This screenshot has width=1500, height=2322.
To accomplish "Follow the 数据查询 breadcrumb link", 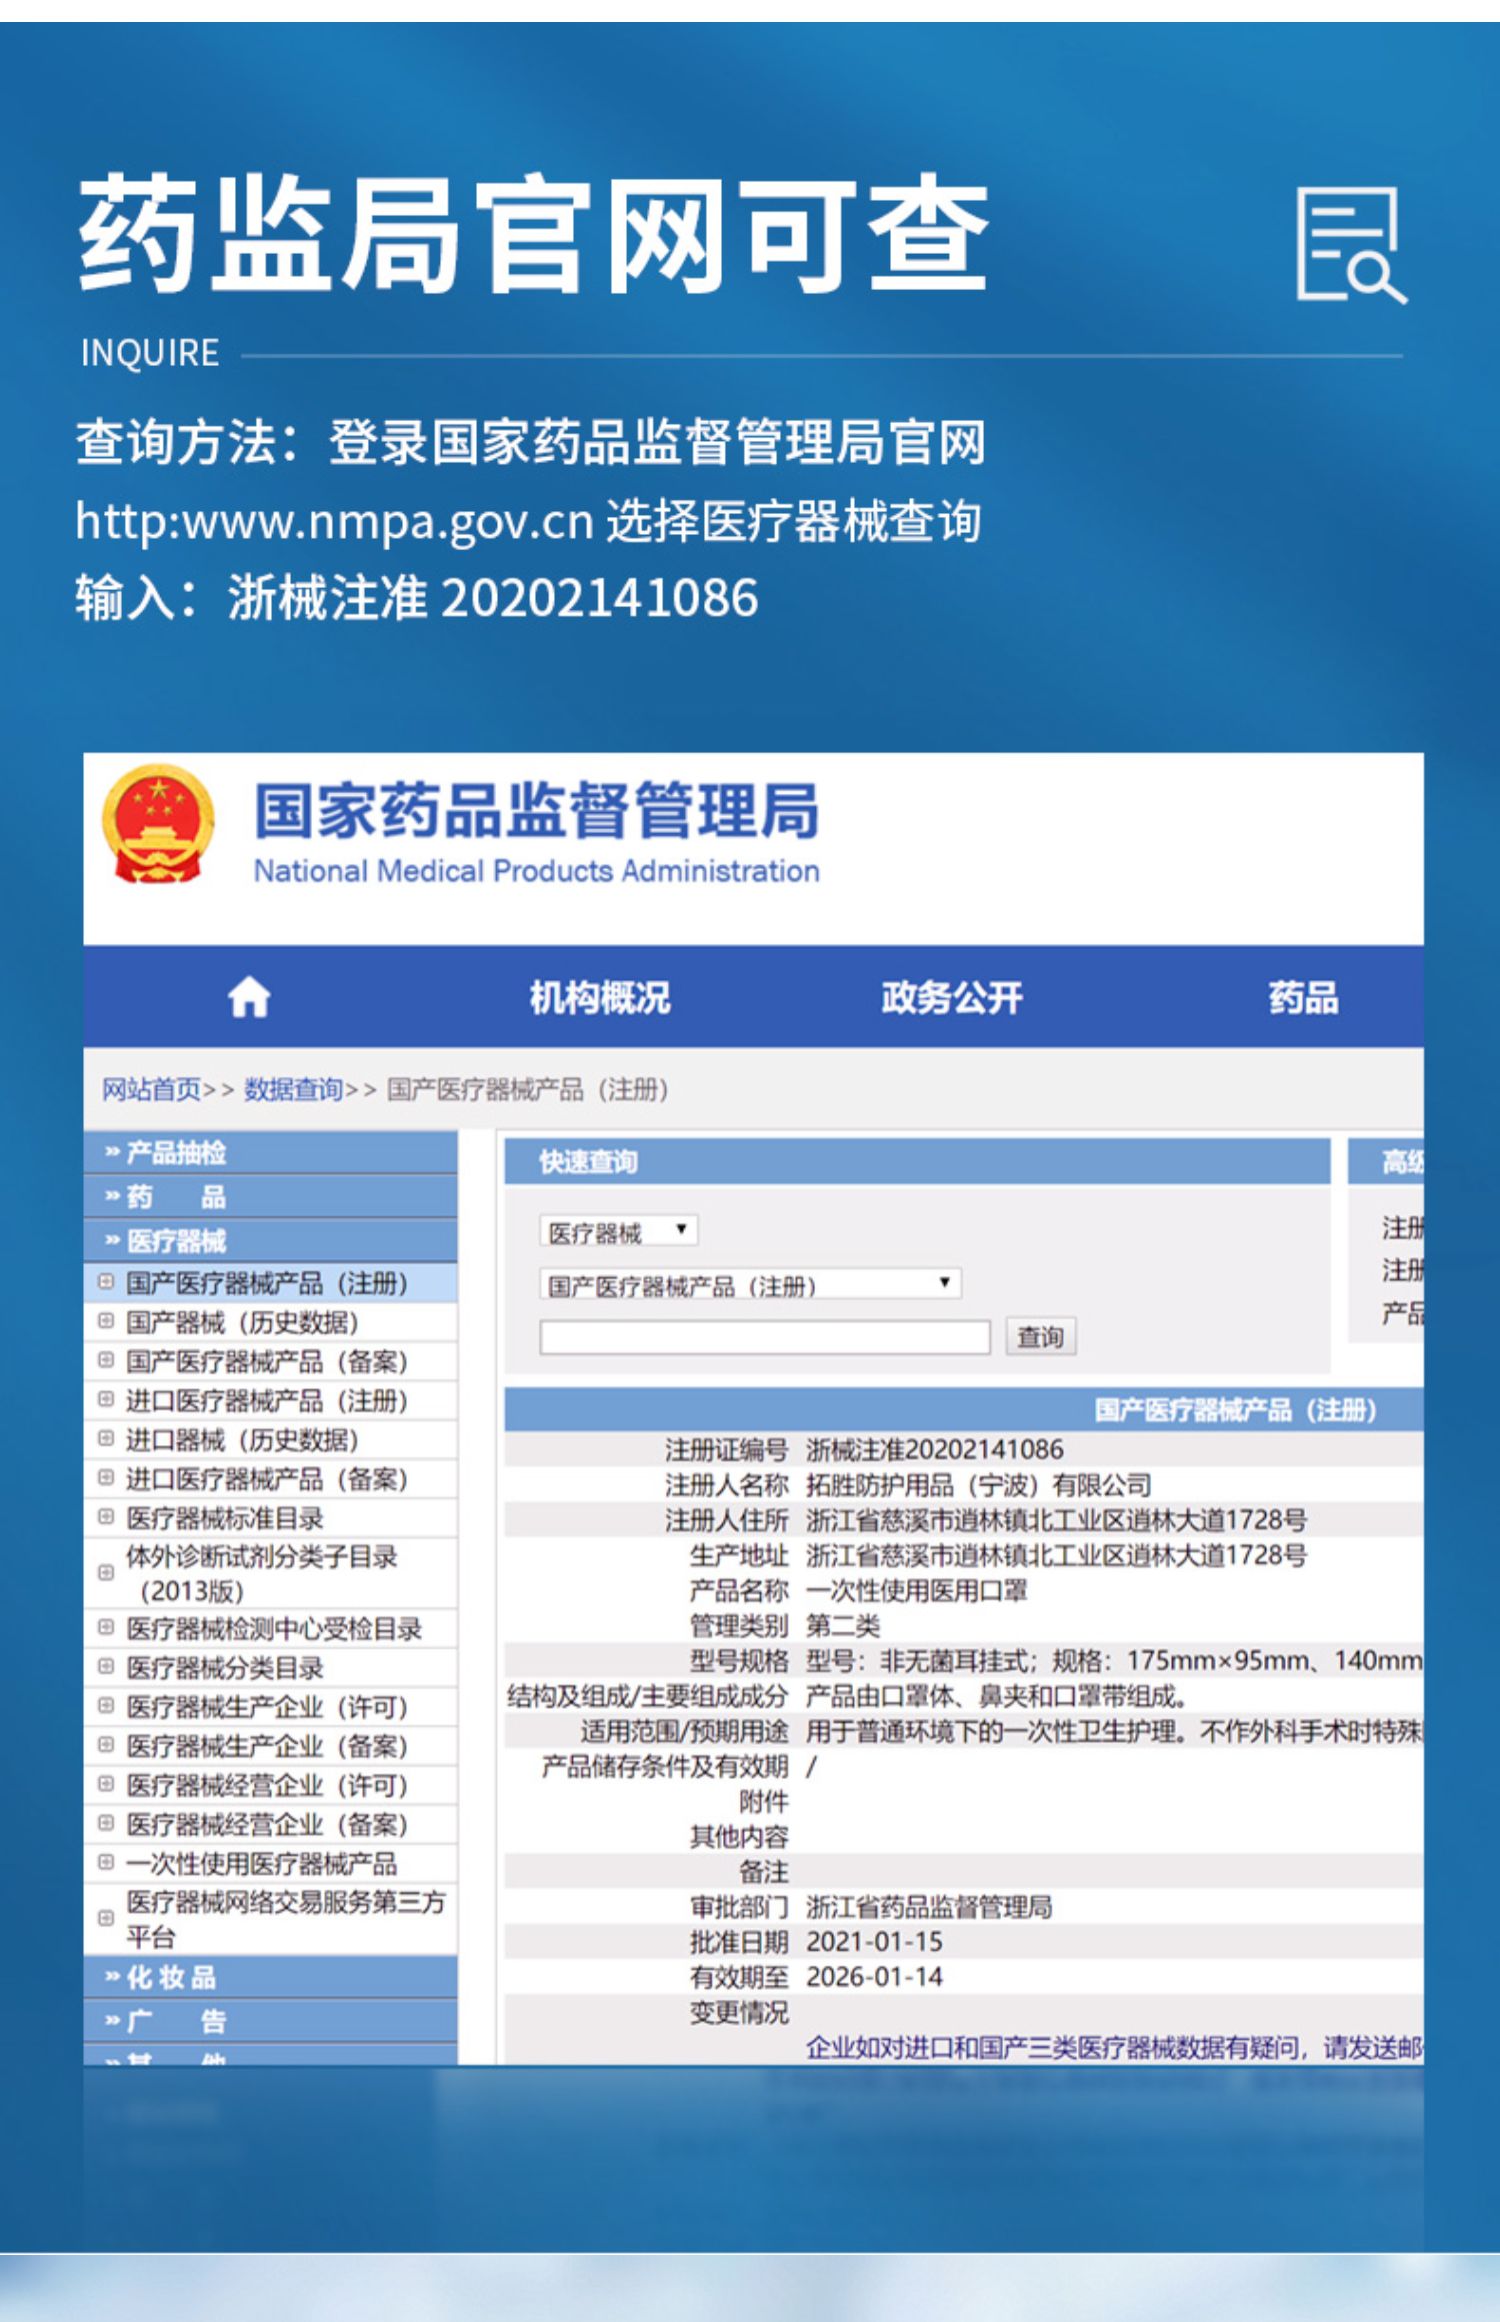I will click(294, 1089).
